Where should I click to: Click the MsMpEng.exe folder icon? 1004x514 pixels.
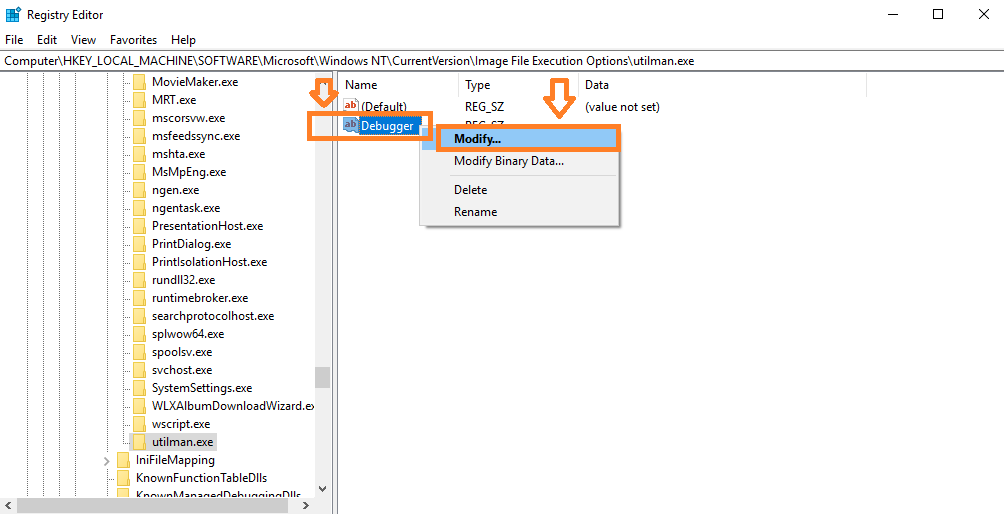[139, 172]
